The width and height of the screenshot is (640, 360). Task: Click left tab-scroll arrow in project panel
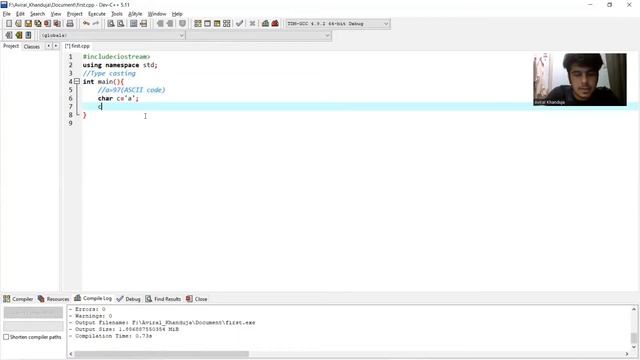click(x=48, y=46)
